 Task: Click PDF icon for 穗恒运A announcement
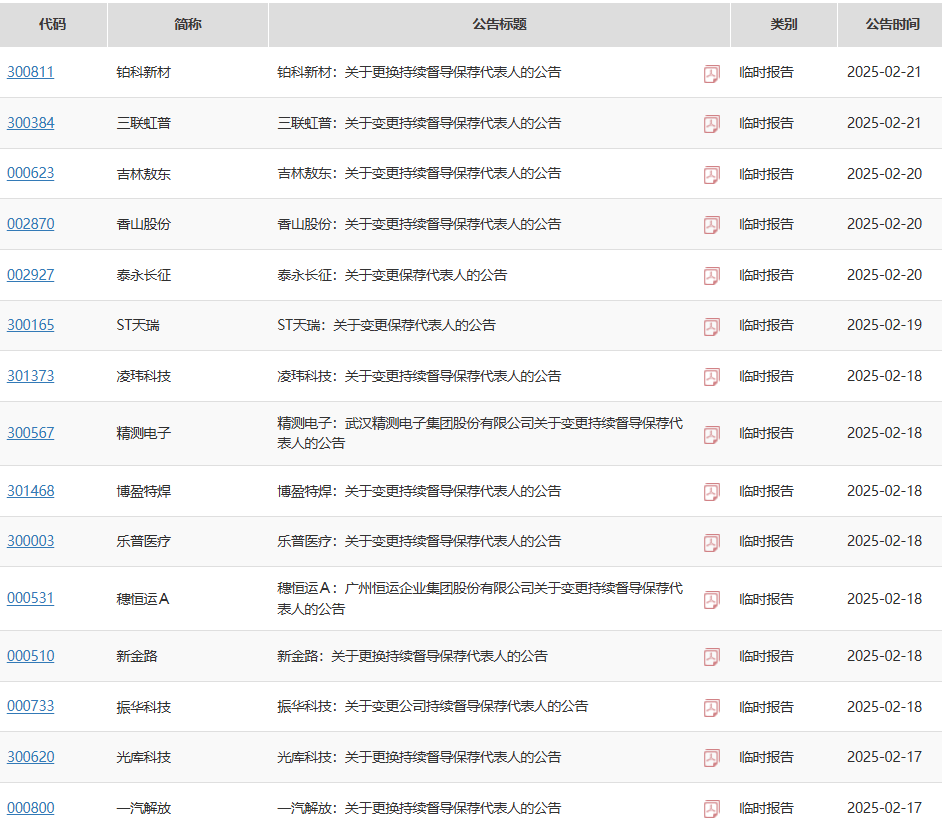tap(711, 599)
